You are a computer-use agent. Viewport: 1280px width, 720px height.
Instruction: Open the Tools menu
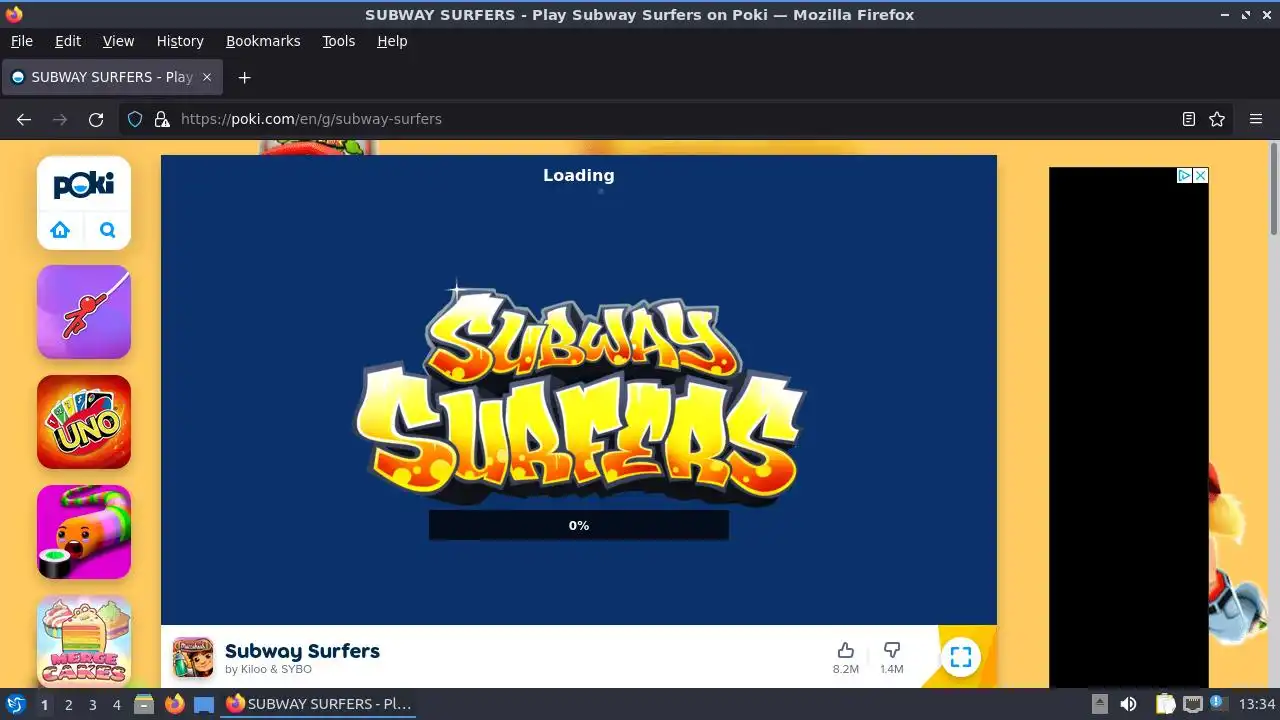(x=339, y=41)
